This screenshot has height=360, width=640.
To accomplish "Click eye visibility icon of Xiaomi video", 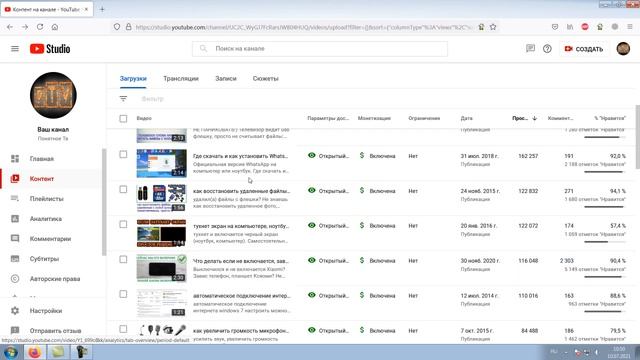I will point(312,260).
